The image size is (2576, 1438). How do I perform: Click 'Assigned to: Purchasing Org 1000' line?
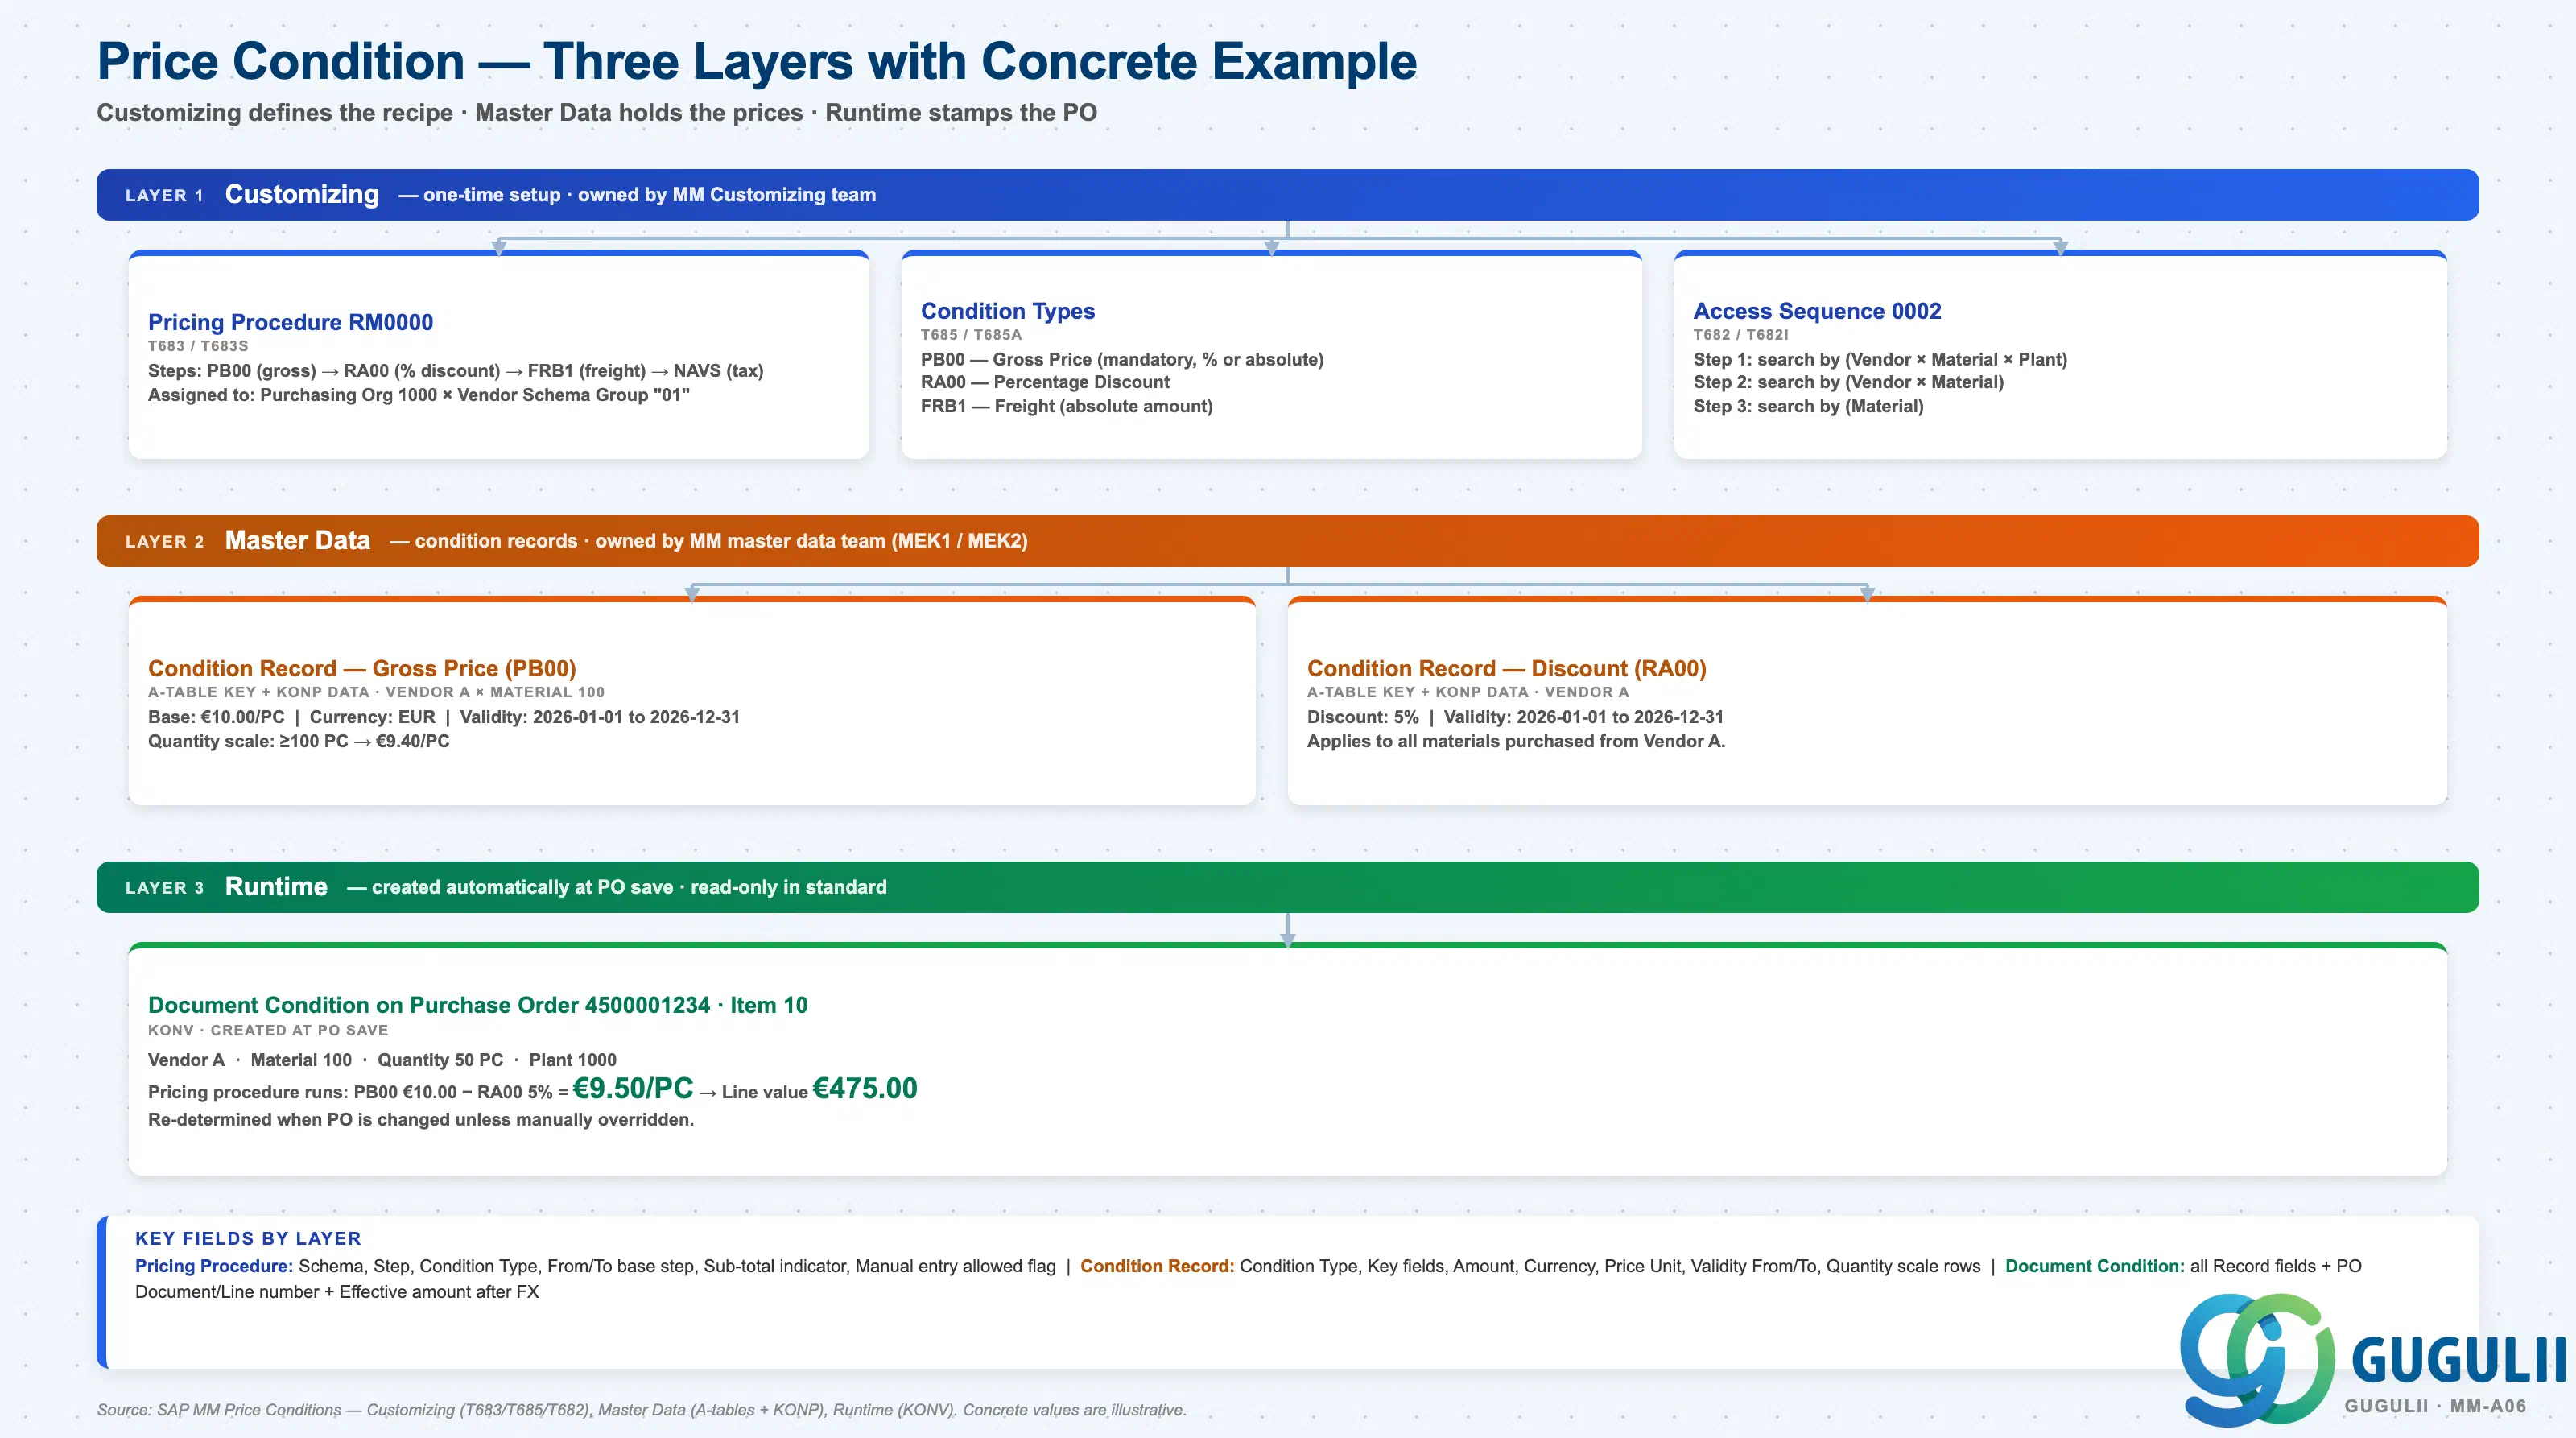click(x=419, y=395)
